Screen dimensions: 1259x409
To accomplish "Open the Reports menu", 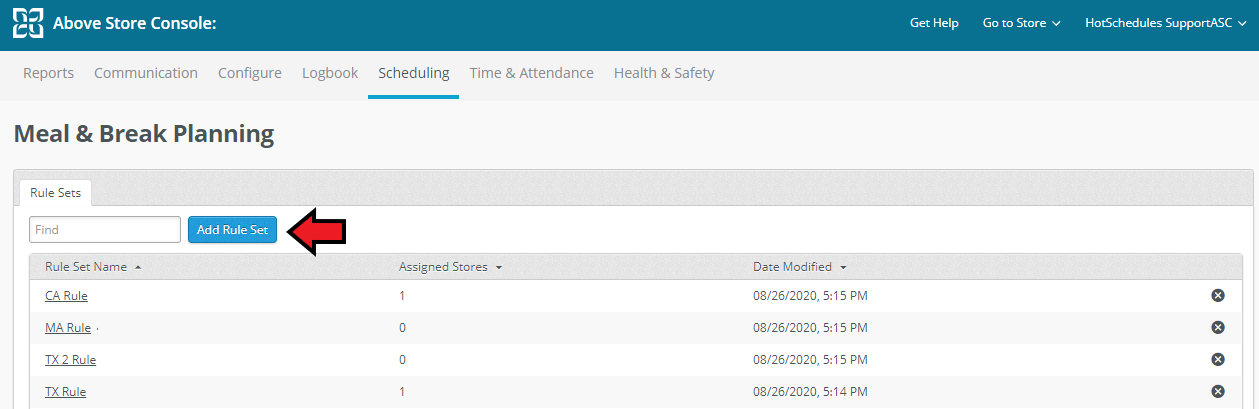I will [49, 73].
